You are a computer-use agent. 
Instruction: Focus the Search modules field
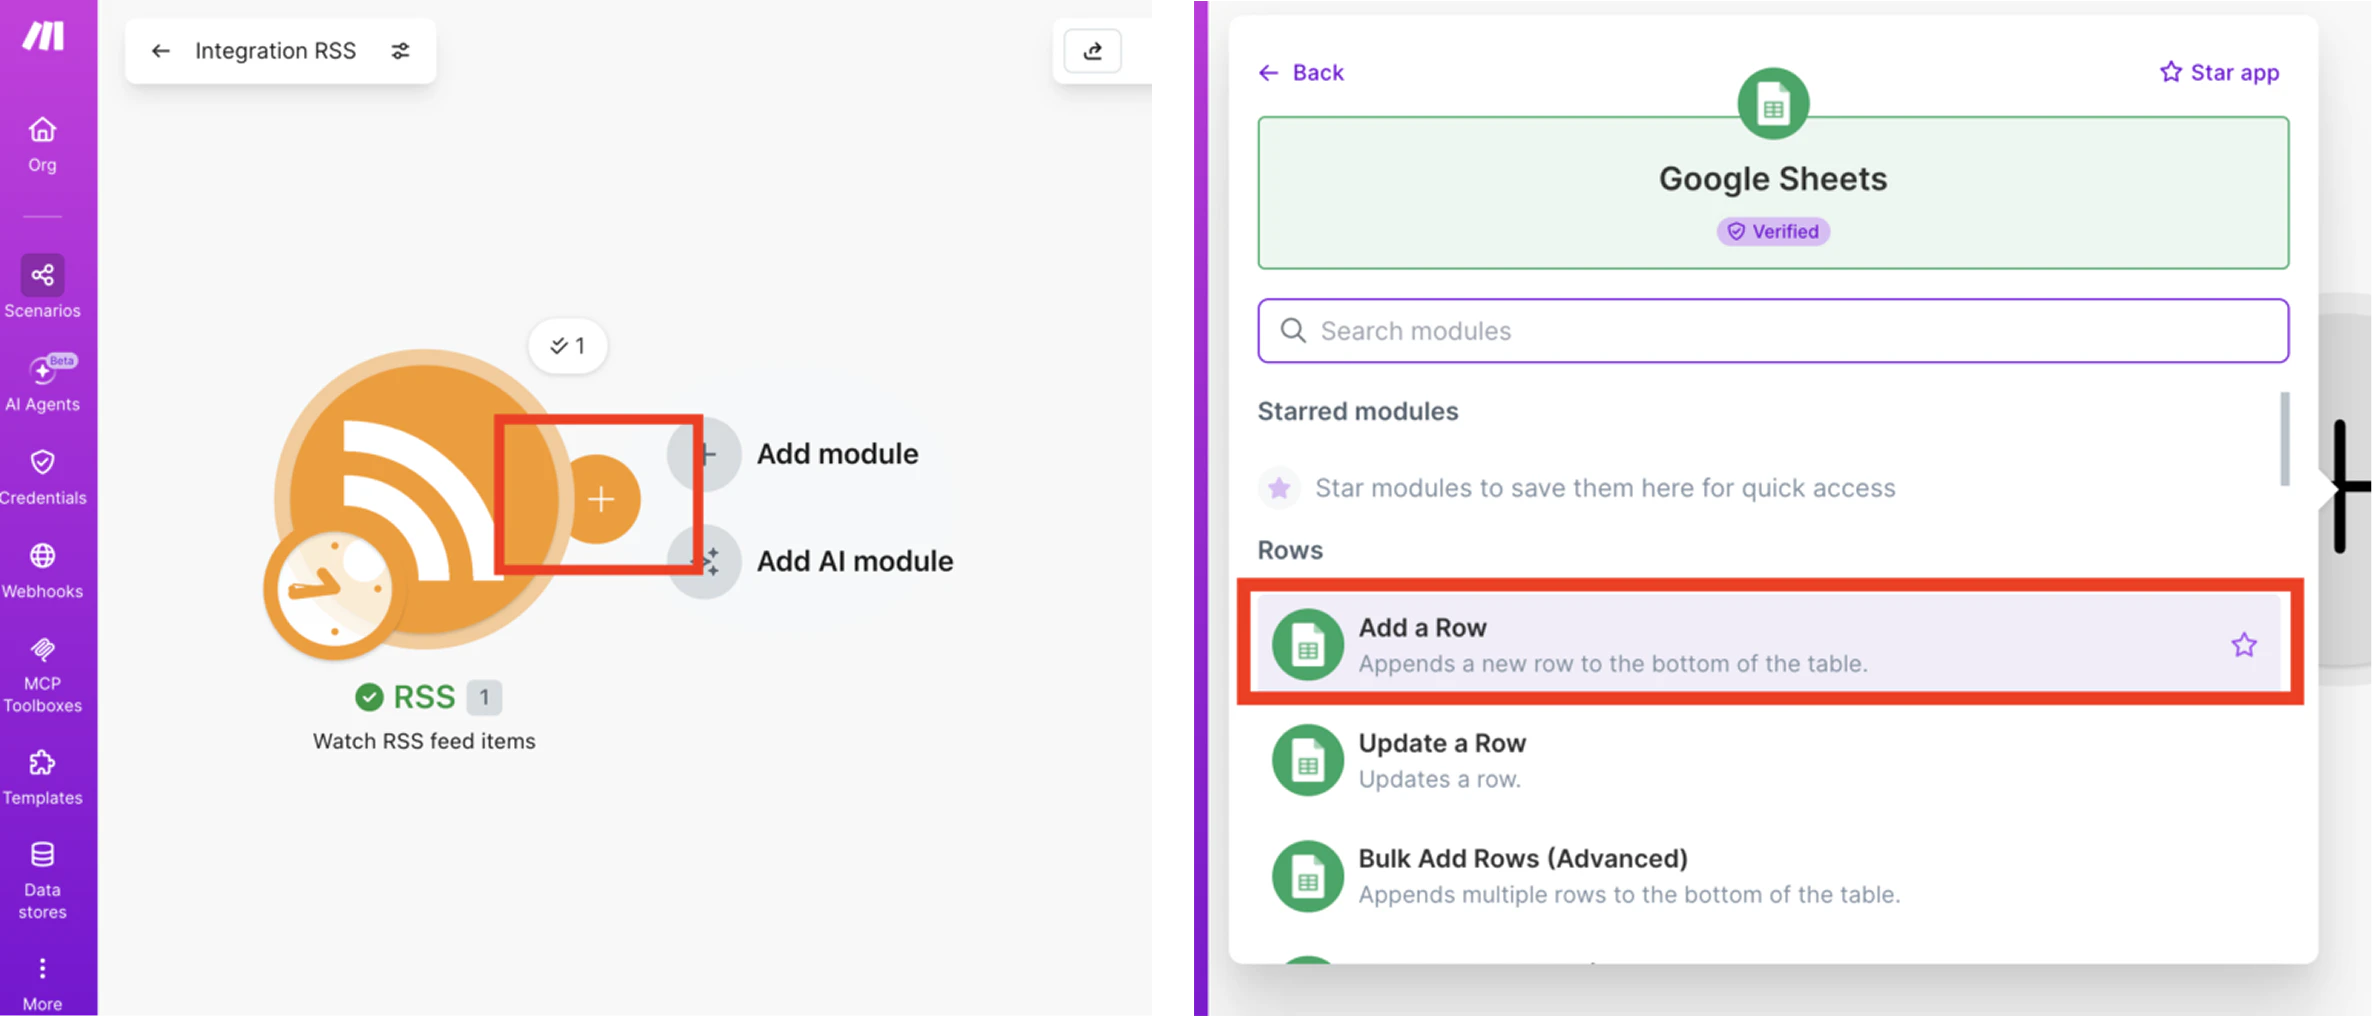tap(1773, 331)
